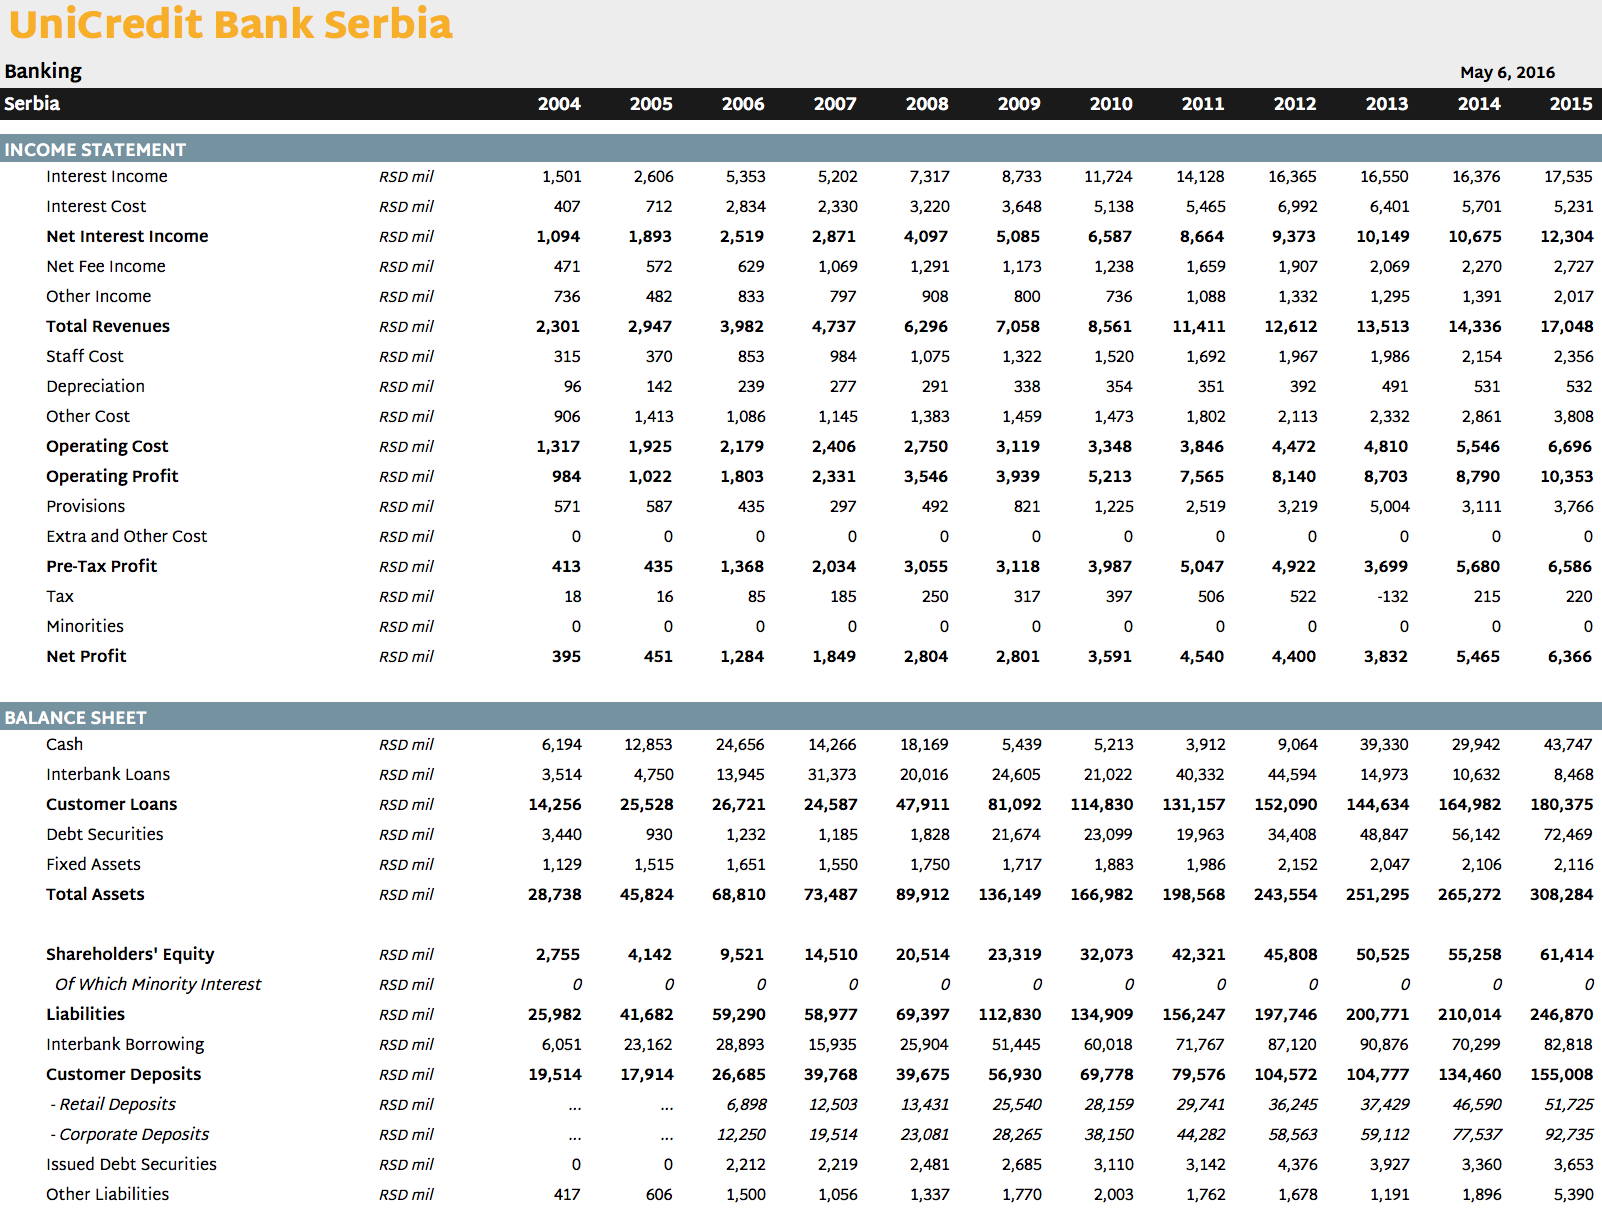
Task: Select the Operating Cost row label
Action: (107, 447)
